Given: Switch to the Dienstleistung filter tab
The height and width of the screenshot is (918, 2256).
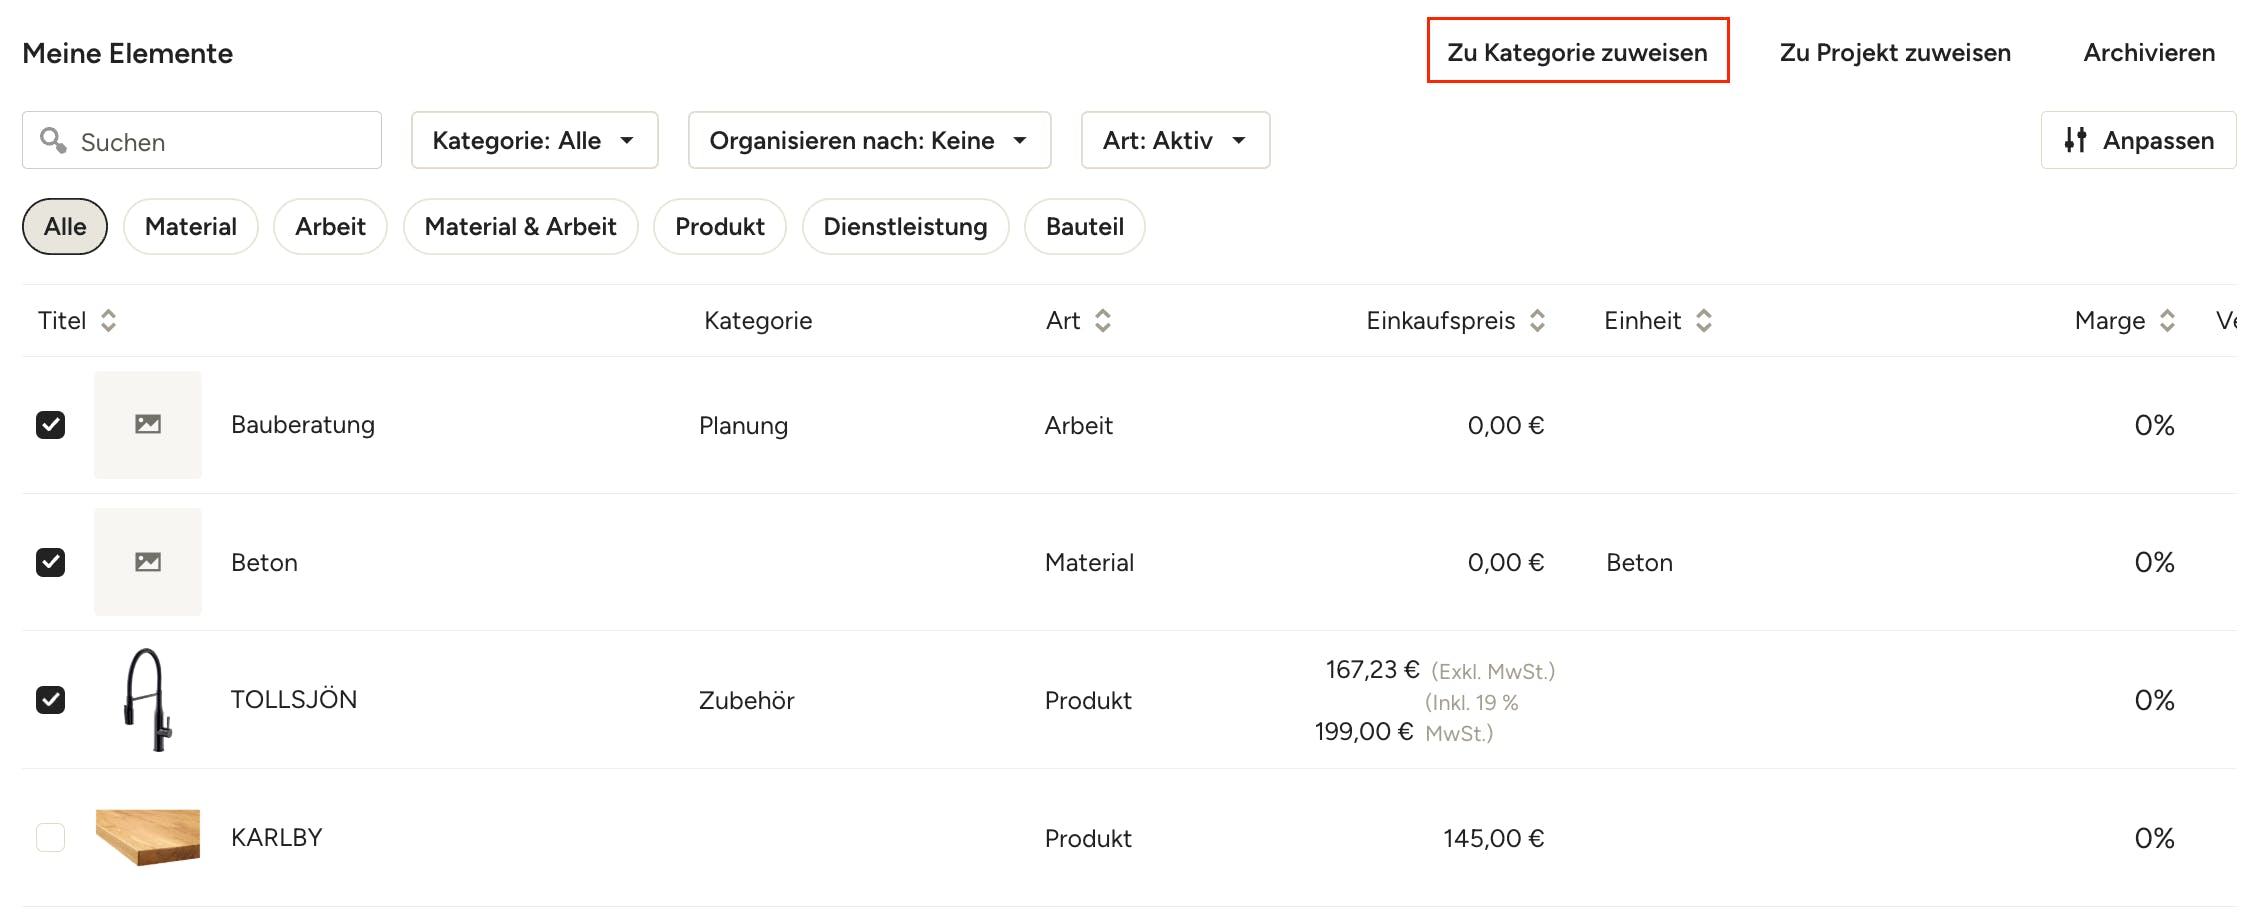Looking at the screenshot, I should [x=905, y=227].
